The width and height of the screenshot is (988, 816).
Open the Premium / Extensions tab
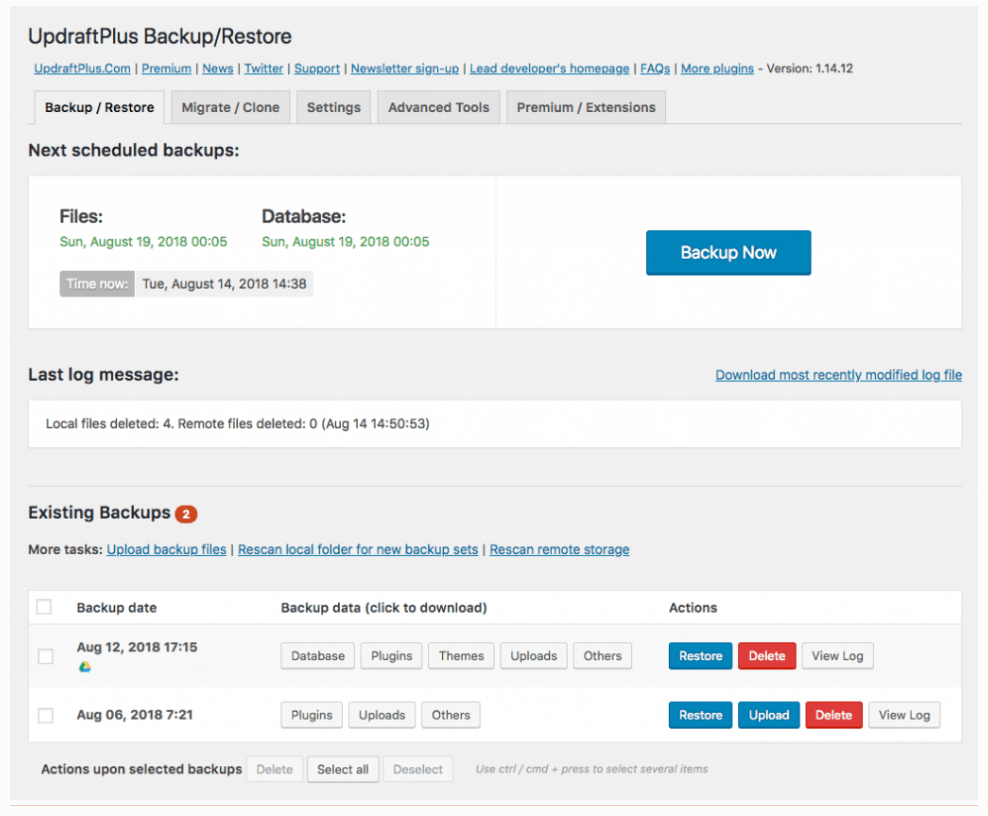click(x=586, y=108)
